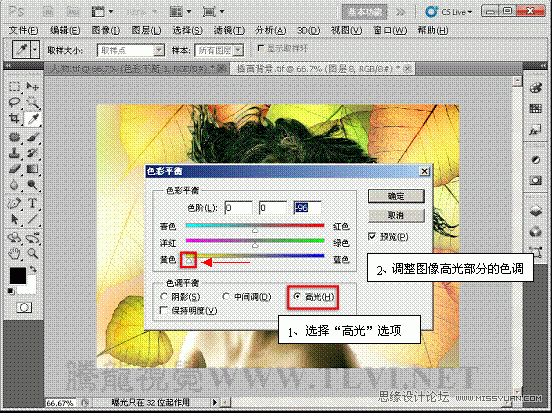Set the foreground color swatch
Screen dimensions: 552x413
[x=18, y=276]
